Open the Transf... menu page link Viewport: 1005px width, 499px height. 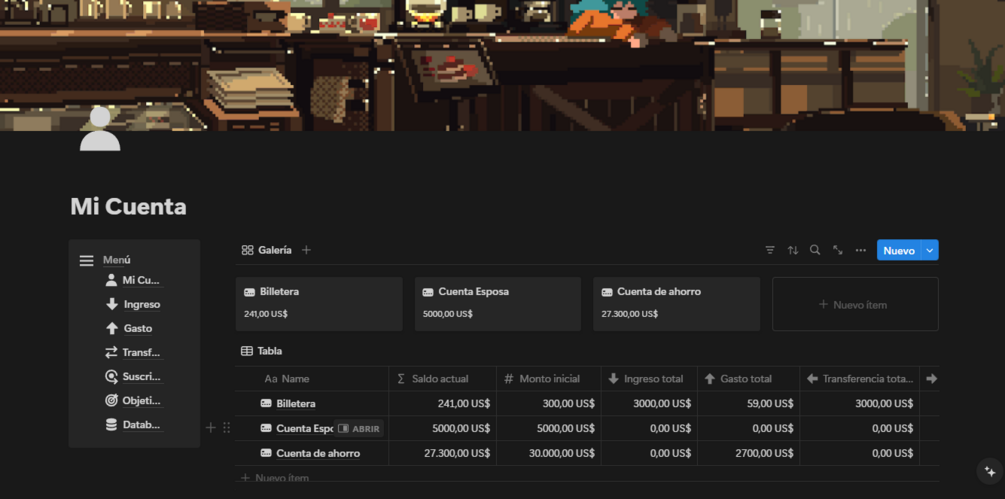[141, 352]
